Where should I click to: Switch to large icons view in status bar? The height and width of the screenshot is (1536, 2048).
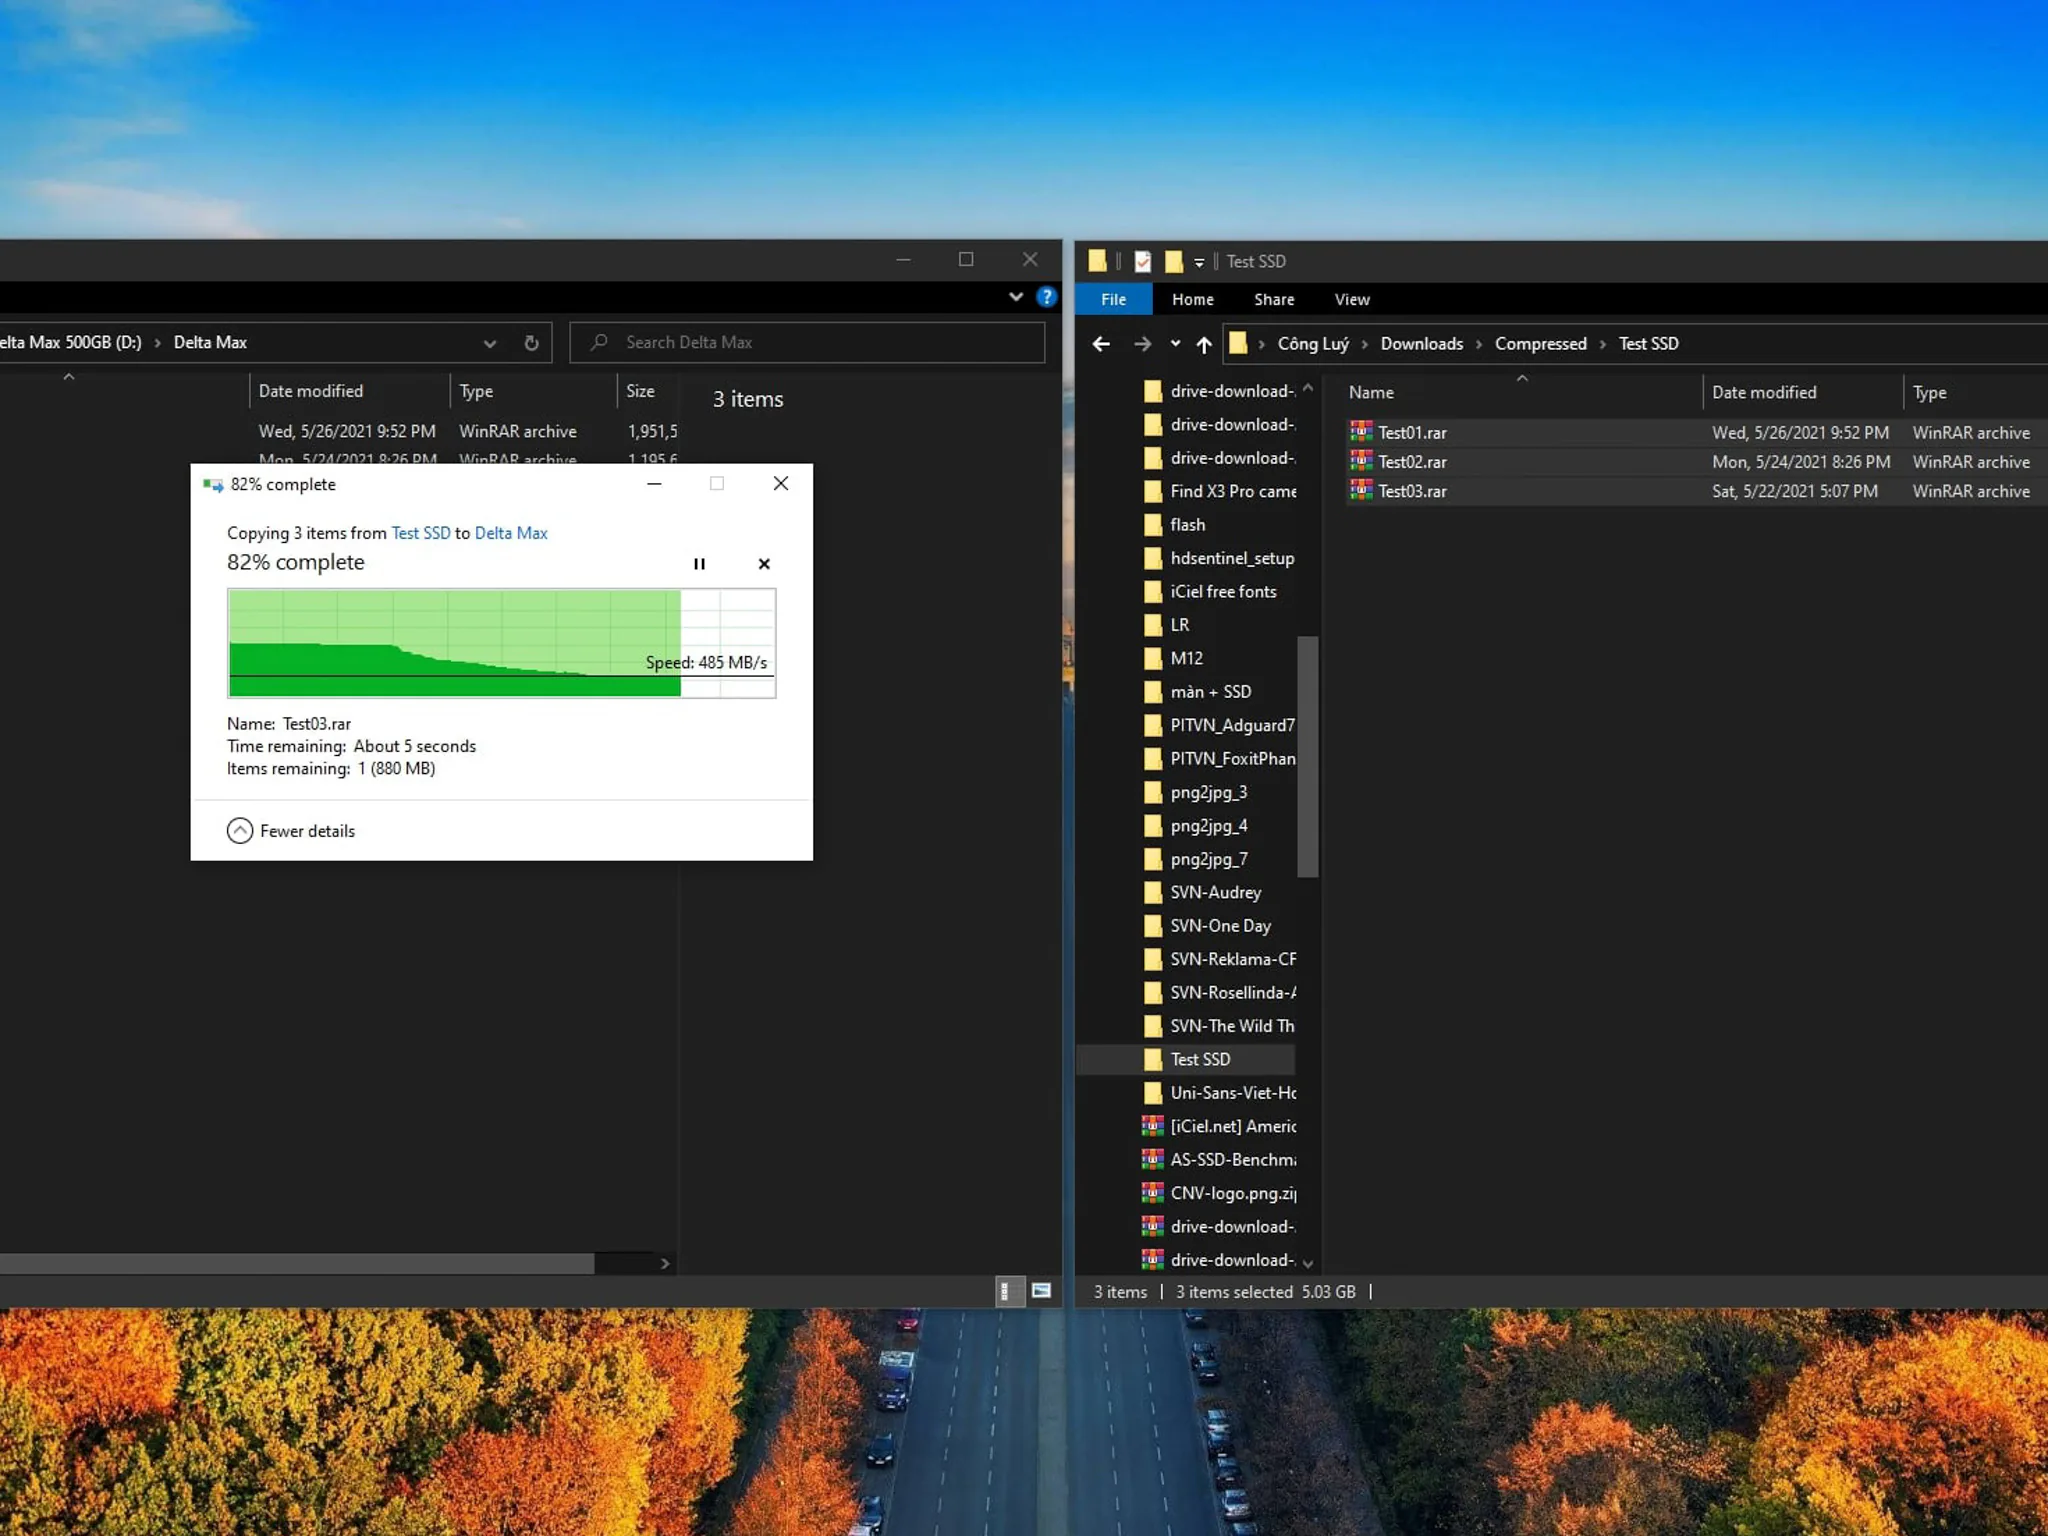click(1041, 1291)
